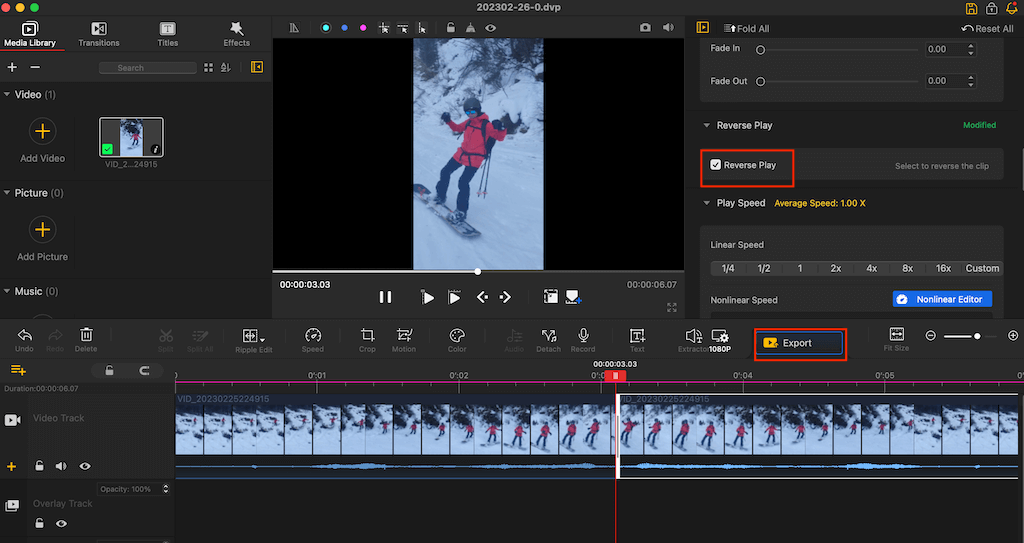Collapse the Reverse Play section
This screenshot has height=543, width=1024.
tap(706, 126)
